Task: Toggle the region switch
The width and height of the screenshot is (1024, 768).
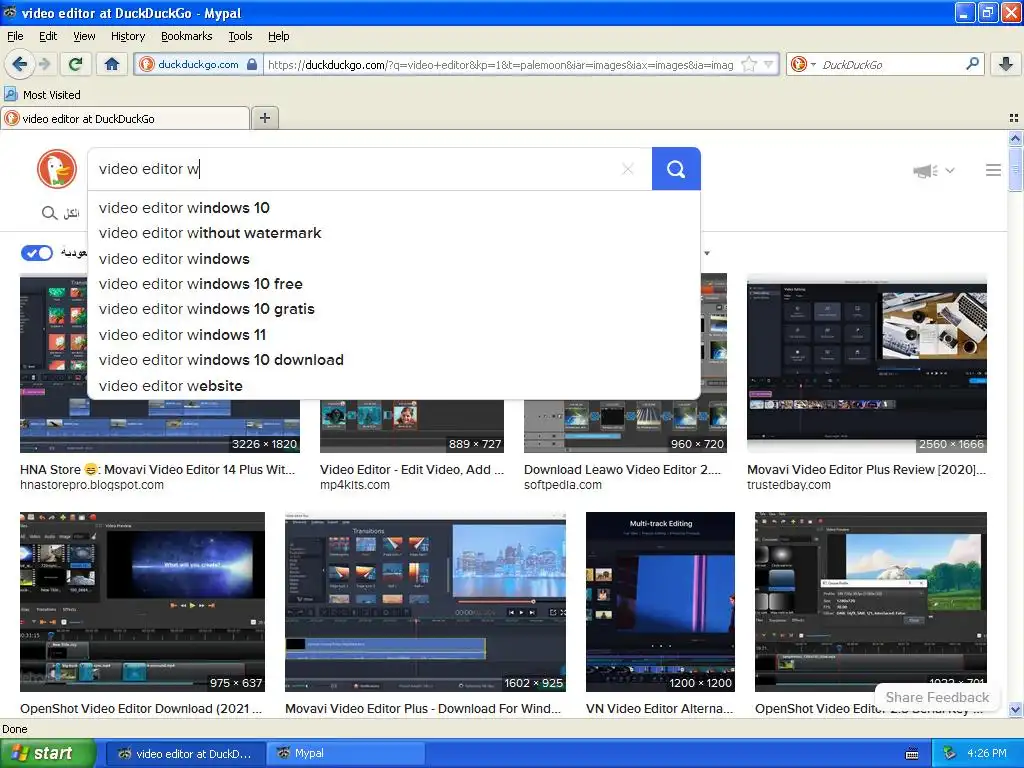Action: click(37, 253)
